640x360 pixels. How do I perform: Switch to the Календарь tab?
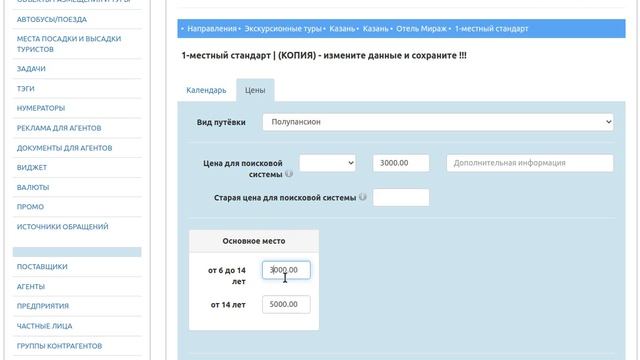tap(206, 90)
